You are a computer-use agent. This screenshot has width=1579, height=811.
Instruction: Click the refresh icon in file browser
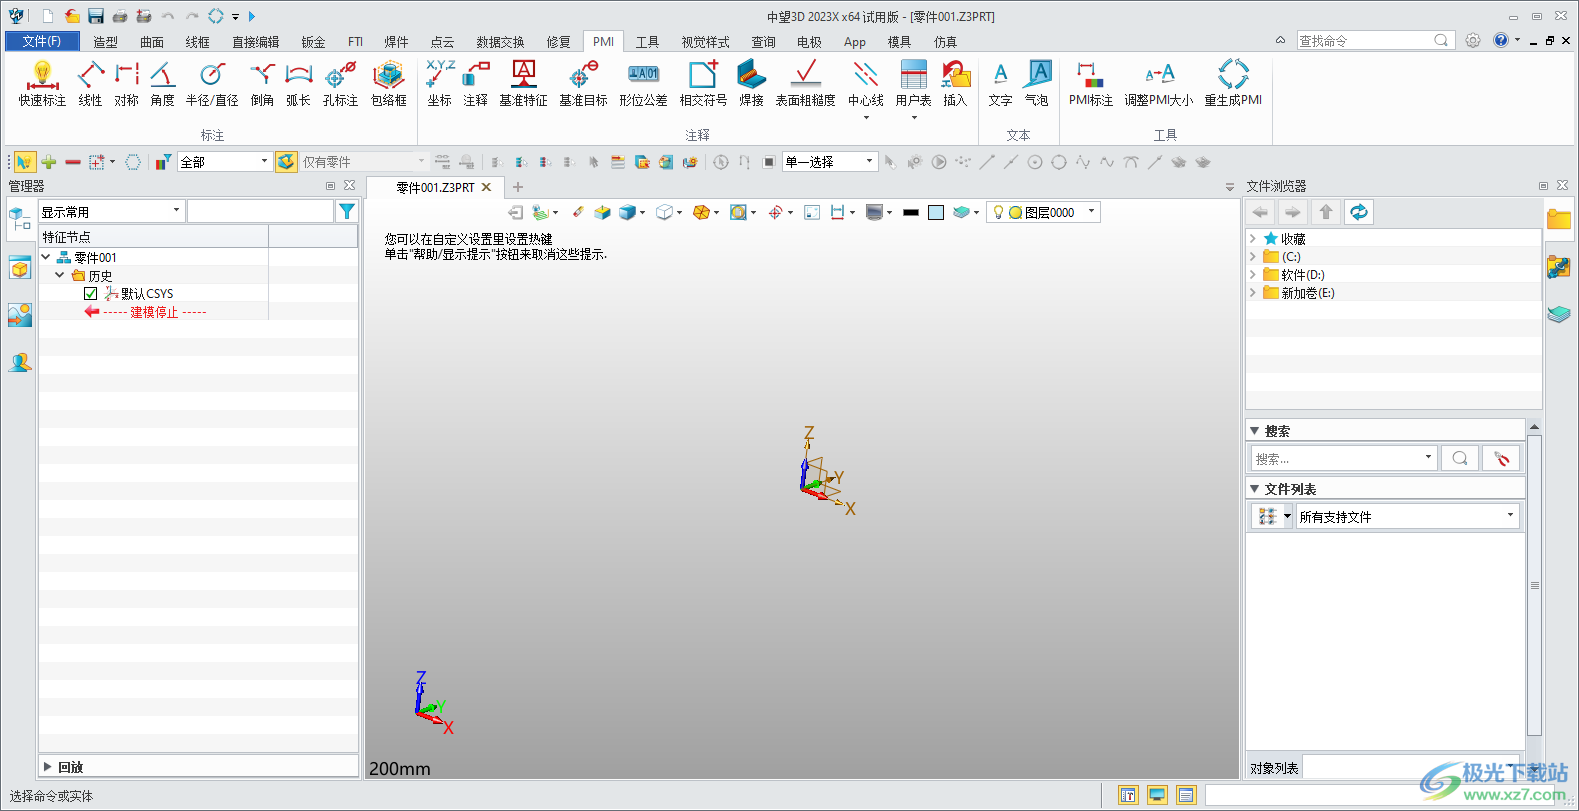1358,212
